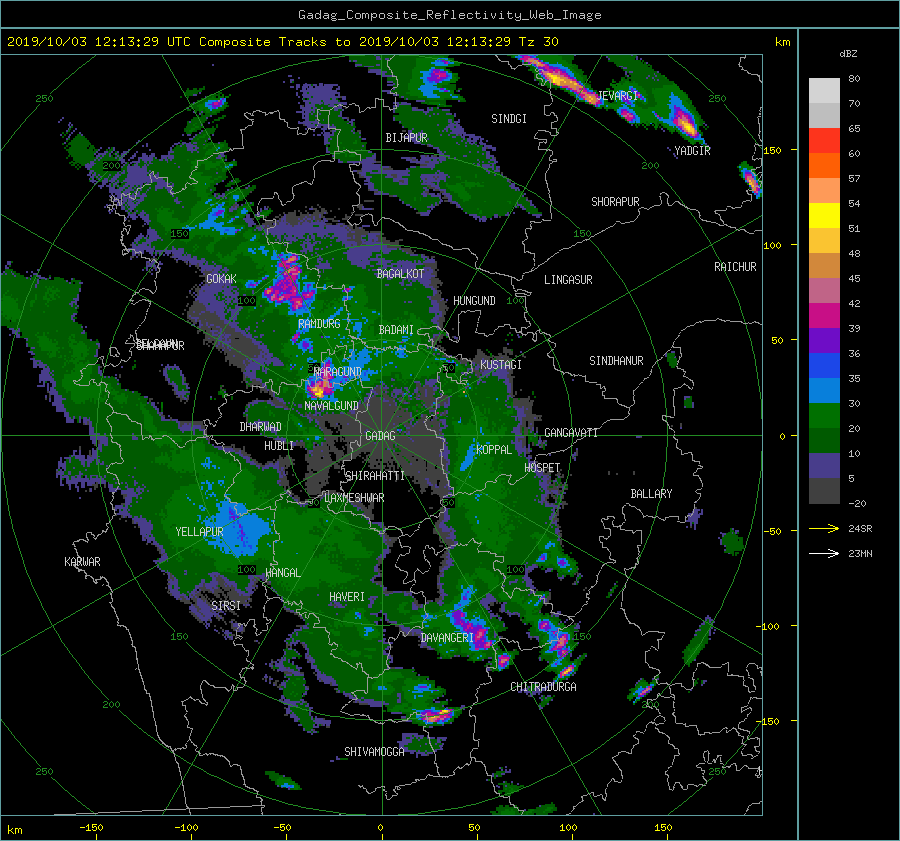This screenshot has width=900, height=841.
Task: Click the km unit label at bottom left
Action: click(x=14, y=830)
